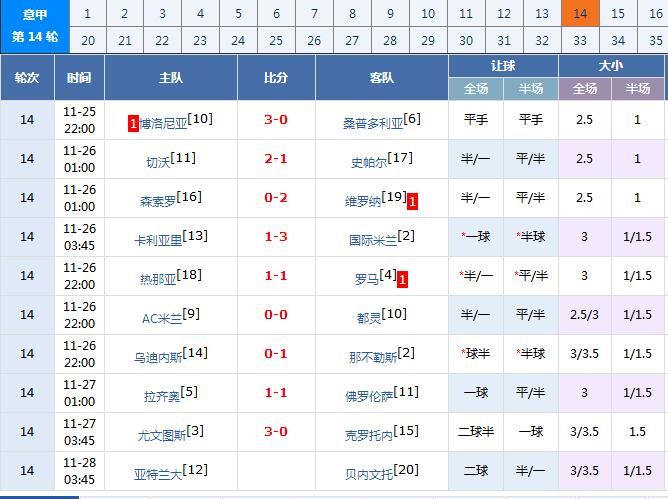Viewport: 668px width, 499px height.
Task: Open round 7 tab
Action: (314, 13)
